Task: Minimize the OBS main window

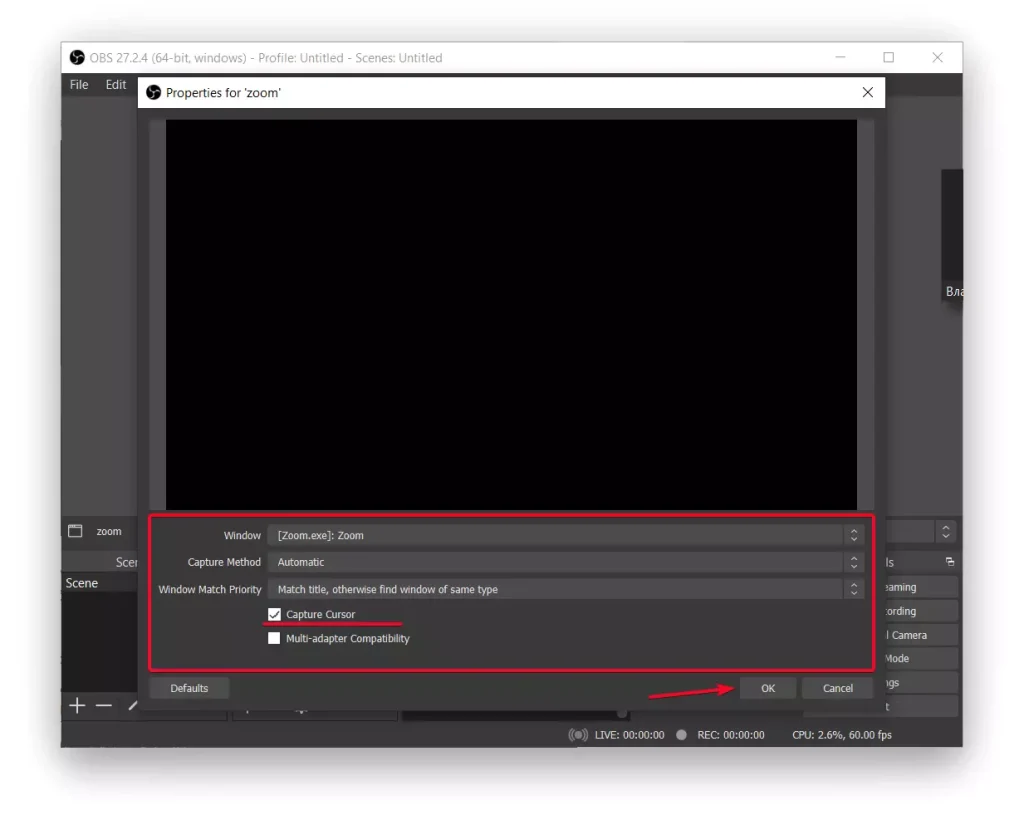Action: [840, 57]
